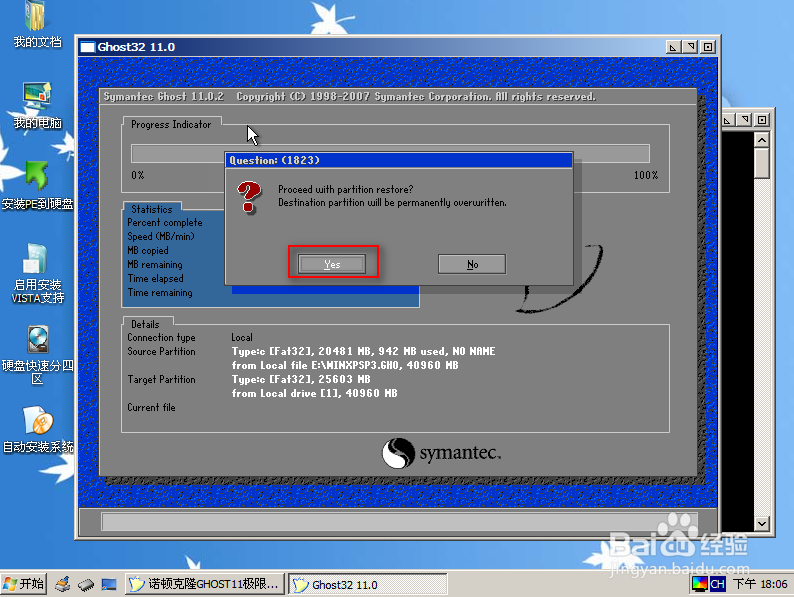
Task: Maximize the background window behind Ghost32
Action: click(x=762, y=120)
